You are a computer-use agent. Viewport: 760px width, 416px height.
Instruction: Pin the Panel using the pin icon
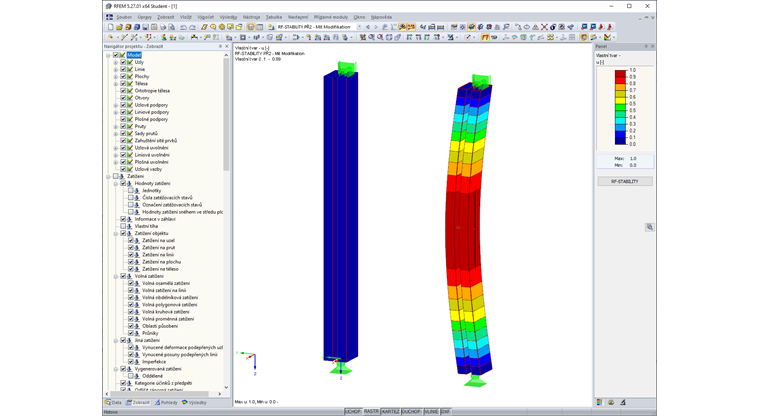tap(646, 47)
